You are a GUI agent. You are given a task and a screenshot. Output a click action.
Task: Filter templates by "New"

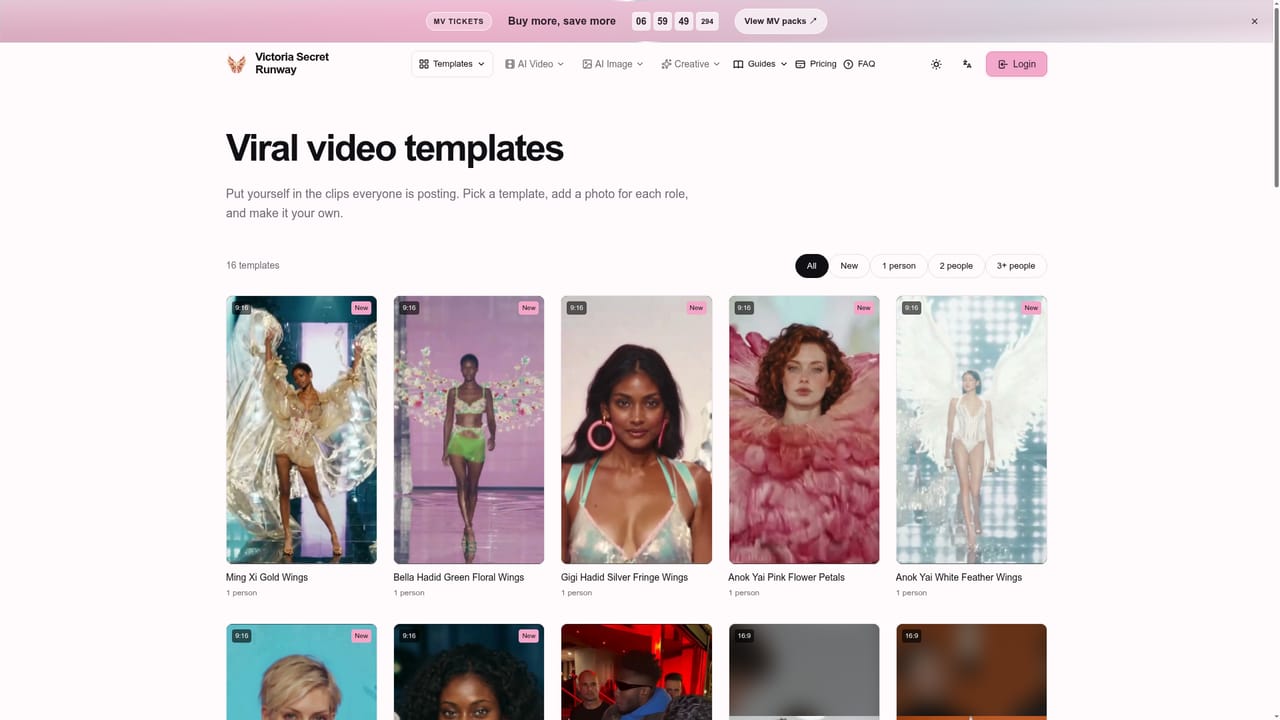849,266
